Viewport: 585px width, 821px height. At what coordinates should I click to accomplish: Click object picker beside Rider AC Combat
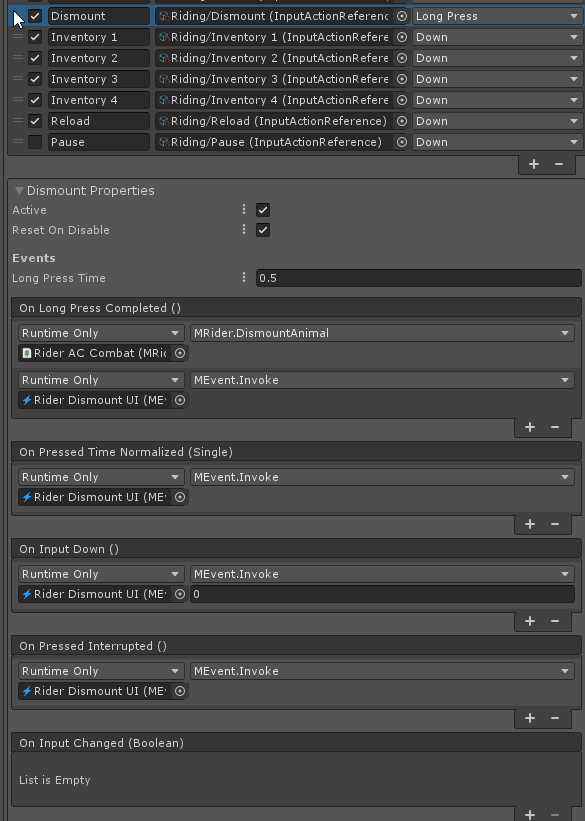click(x=180, y=353)
